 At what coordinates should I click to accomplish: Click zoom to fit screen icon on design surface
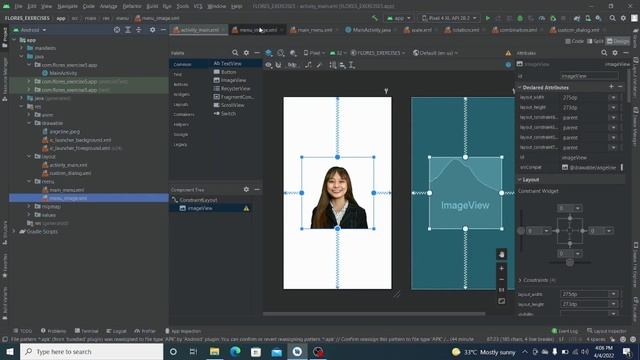[502, 301]
